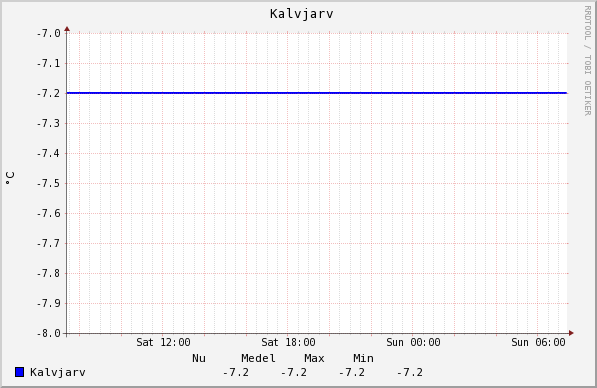Click the blue Kalvjarv legend color square
The image size is (597, 388).
click(19, 372)
